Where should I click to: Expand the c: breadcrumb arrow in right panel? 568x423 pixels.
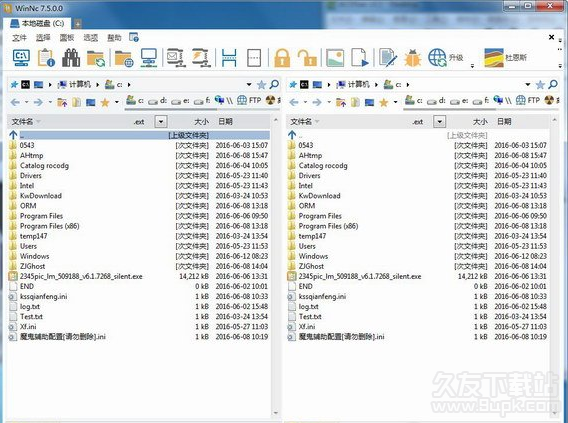pos(408,85)
